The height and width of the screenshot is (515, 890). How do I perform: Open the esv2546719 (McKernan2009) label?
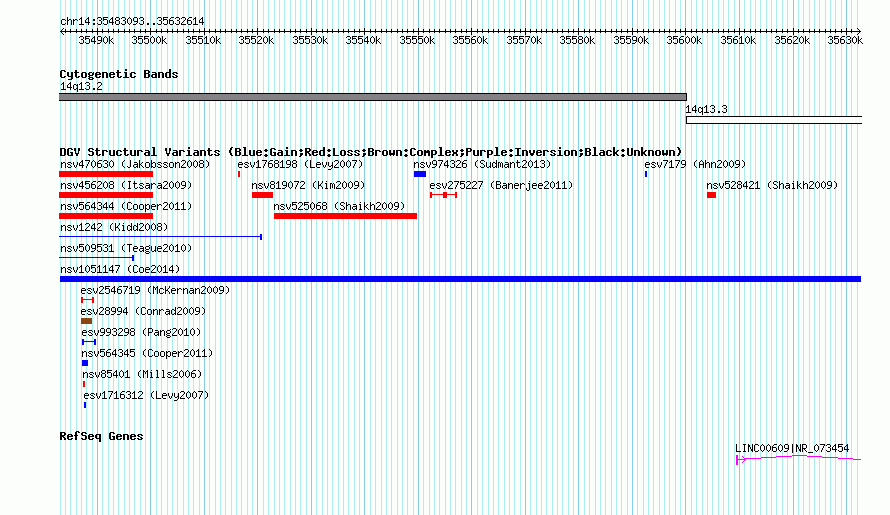(x=155, y=290)
